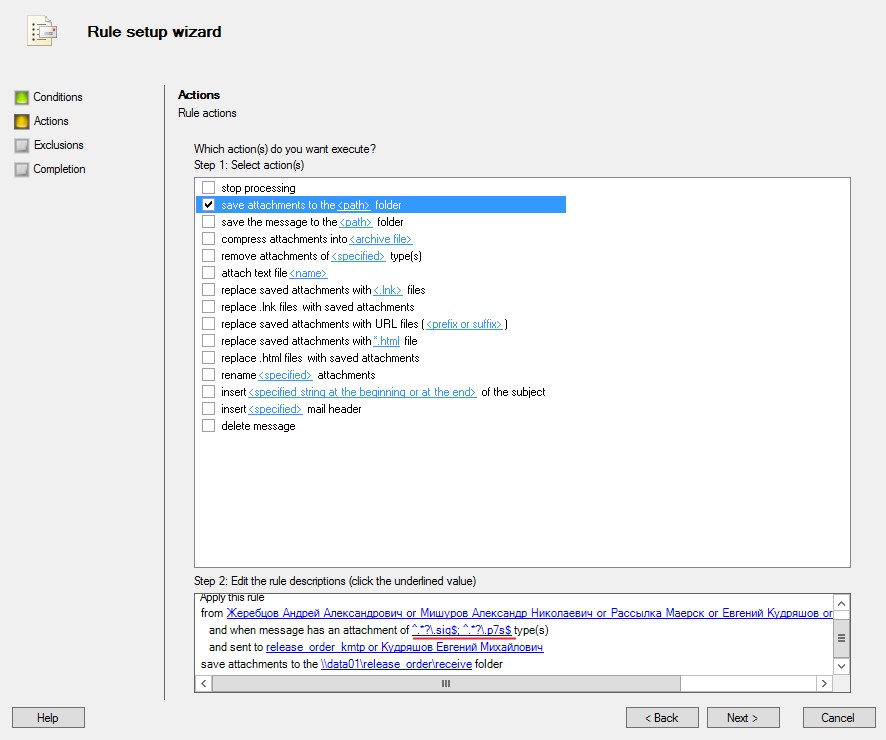Go to the Conditions wizard step
The height and width of the screenshot is (740, 886).
(57, 97)
